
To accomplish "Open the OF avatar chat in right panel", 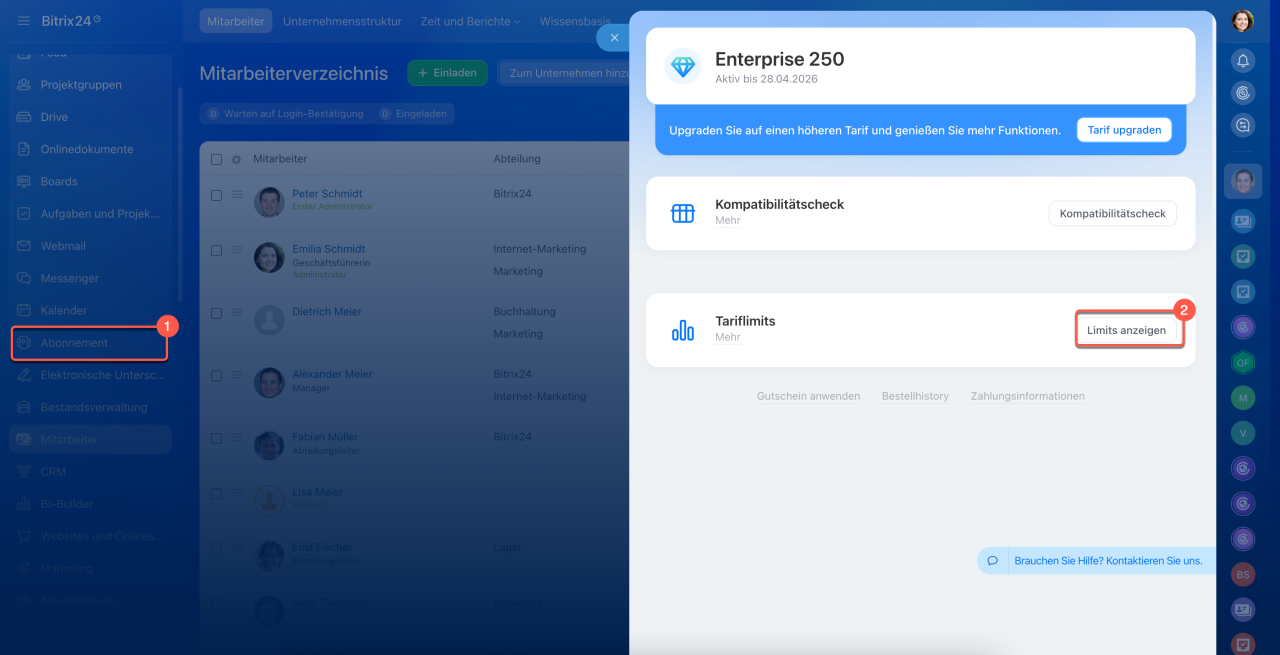I will click(1243, 363).
